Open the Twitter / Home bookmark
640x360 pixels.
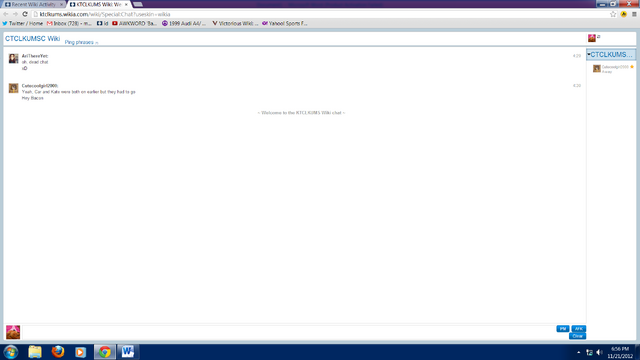pos(22,24)
